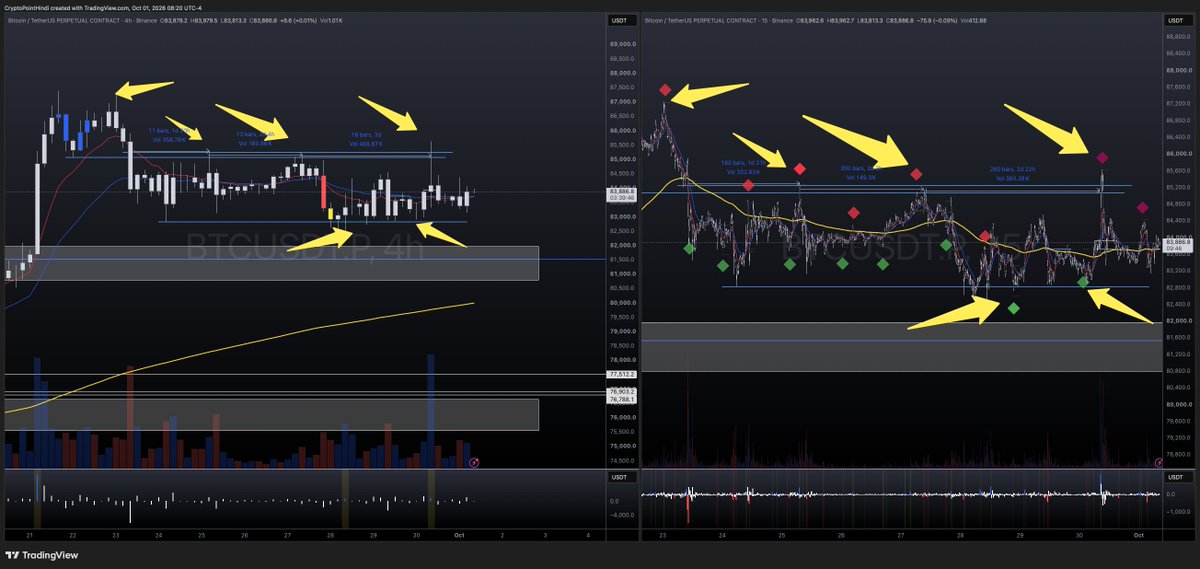Click the bold 86,000.0 level on the 15m price axis
This screenshot has height=569, width=1200.
click(1178, 153)
